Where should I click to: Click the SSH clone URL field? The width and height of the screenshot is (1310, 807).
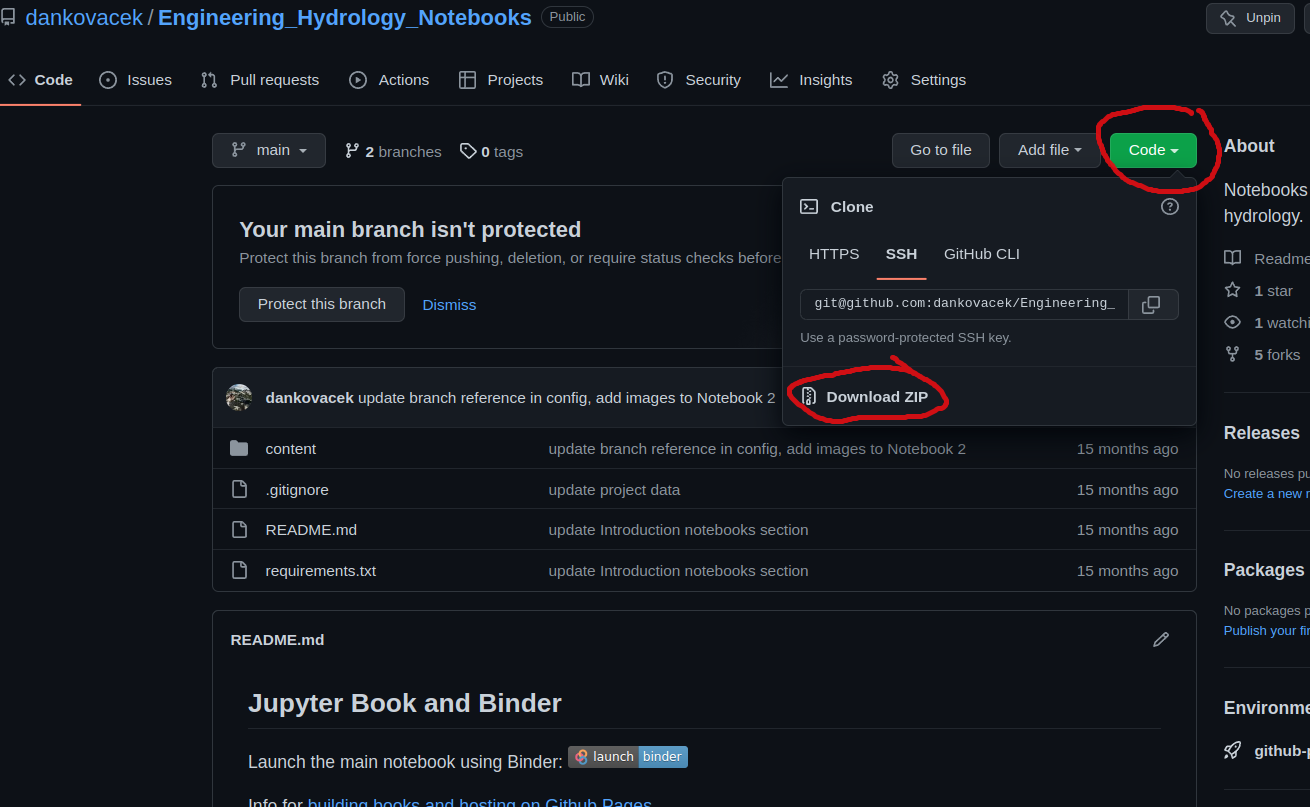coord(965,304)
